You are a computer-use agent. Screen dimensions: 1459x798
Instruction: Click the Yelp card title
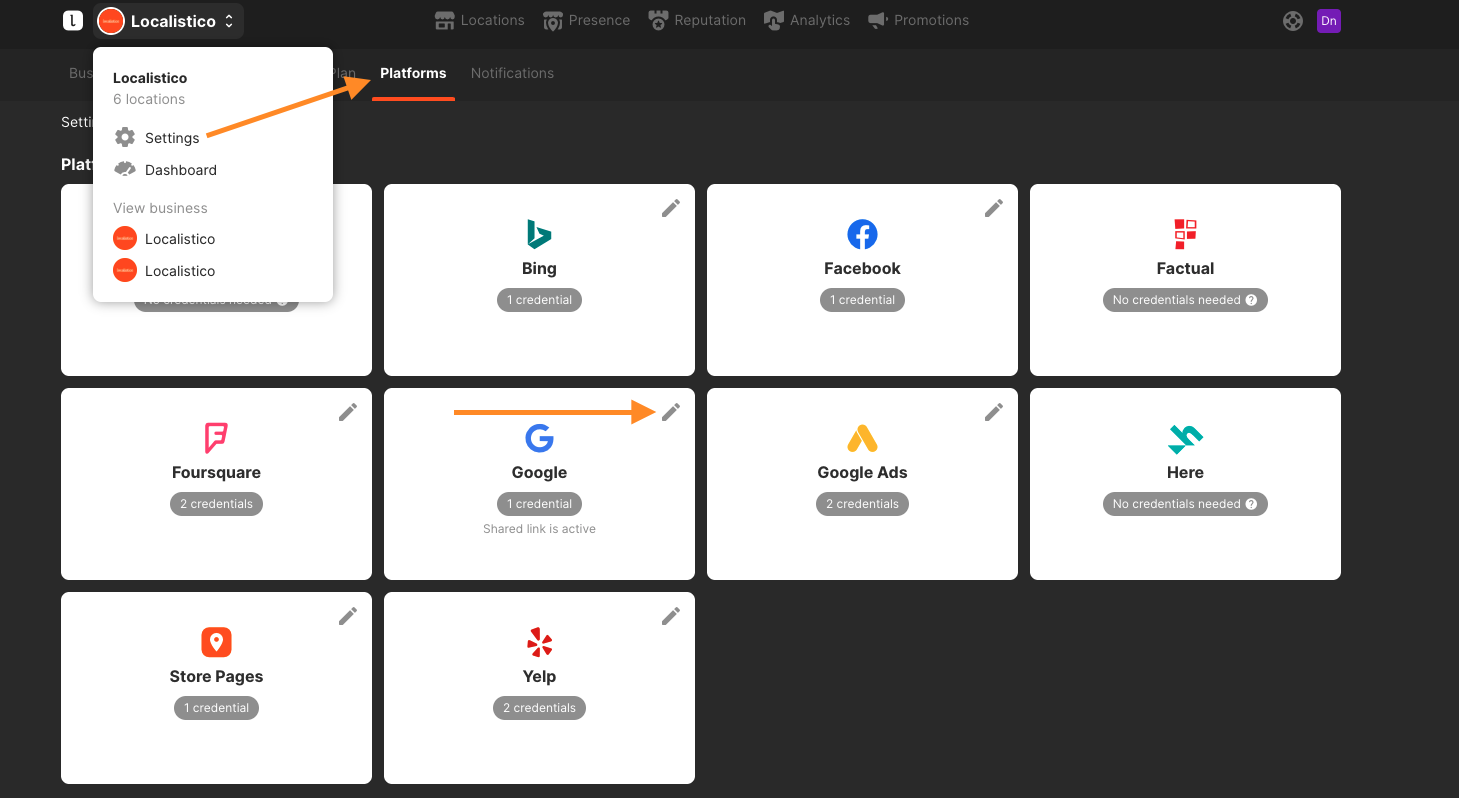(539, 676)
